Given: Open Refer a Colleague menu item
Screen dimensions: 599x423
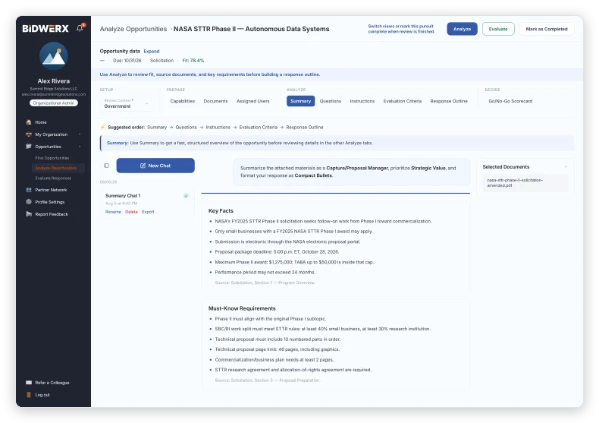Looking at the screenshot, I should pos(53,382).
